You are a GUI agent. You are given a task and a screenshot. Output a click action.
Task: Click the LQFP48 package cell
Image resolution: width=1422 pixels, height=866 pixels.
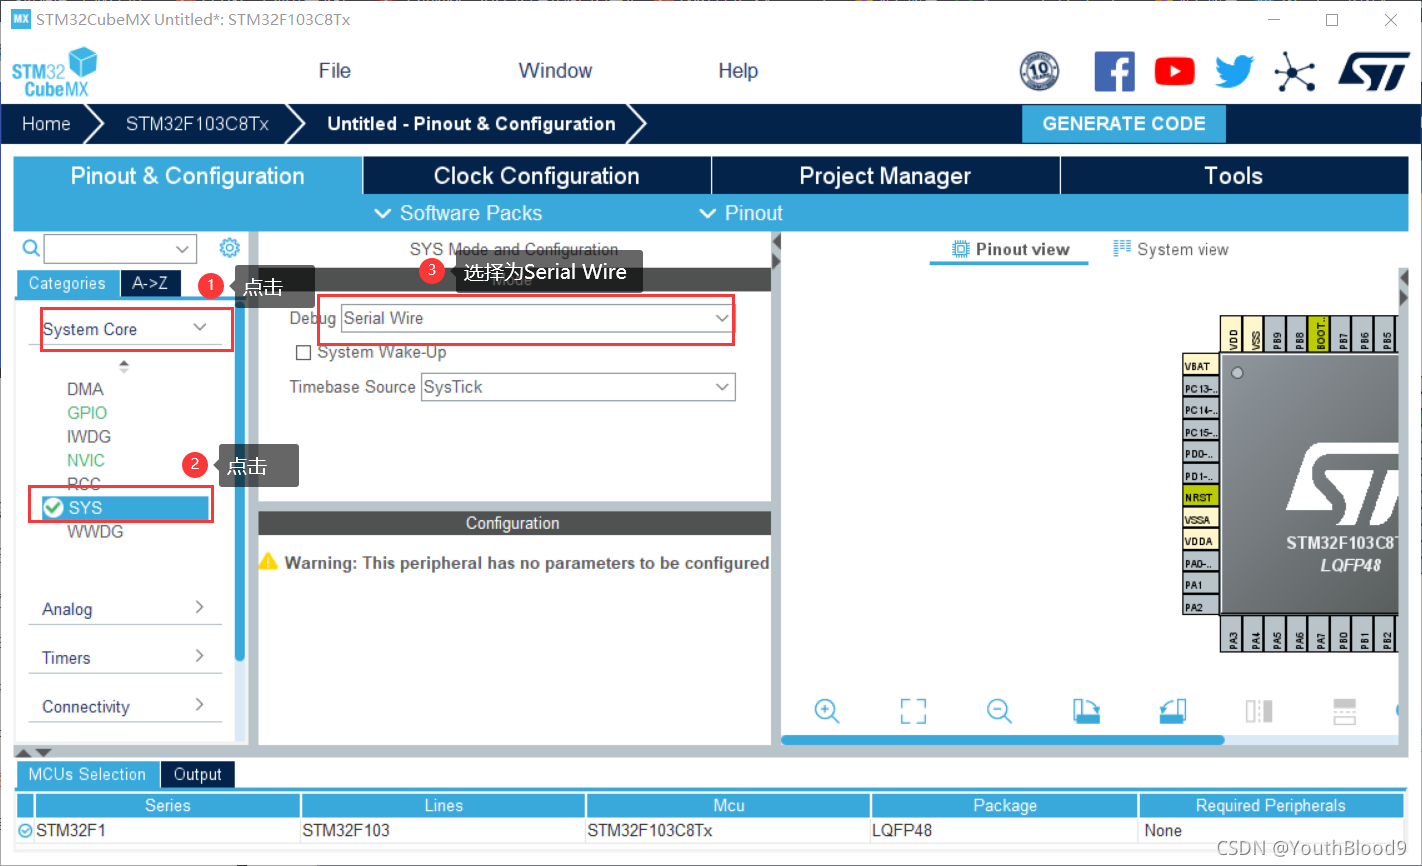(x=1004, y=830)
